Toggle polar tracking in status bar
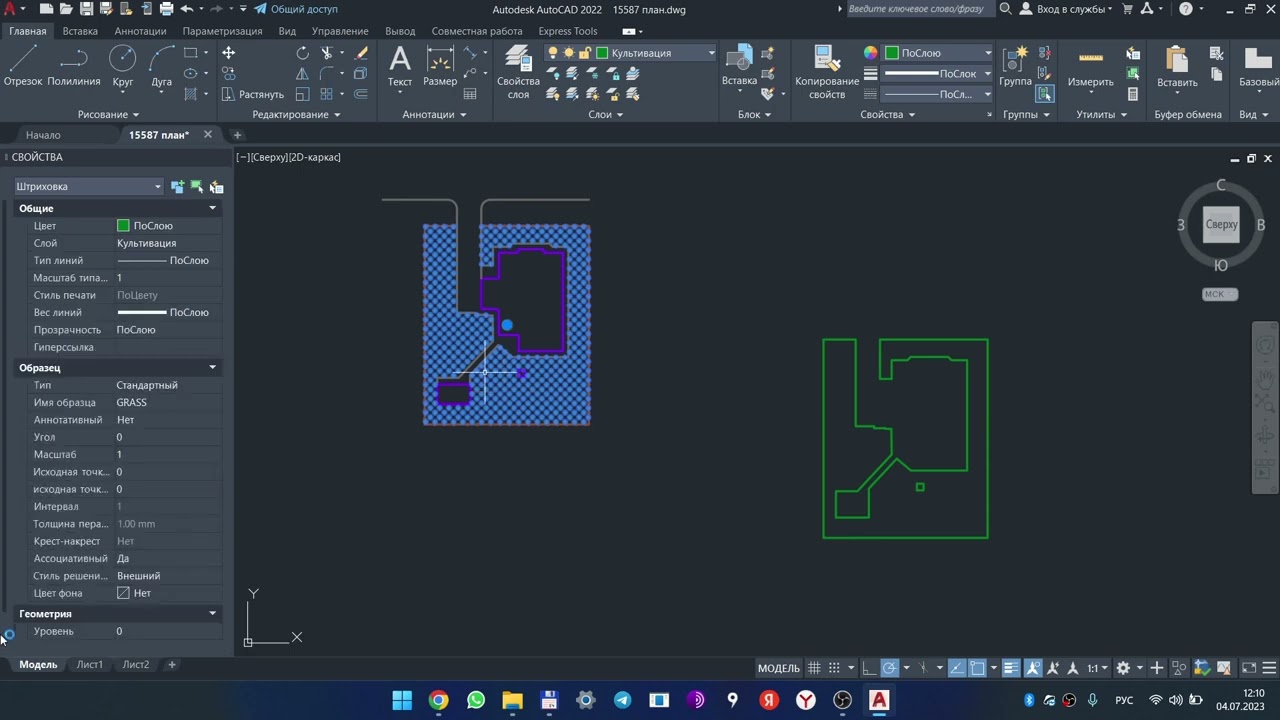This screenshot has height=720, width=1280. pyautogui.click(x=889, y=668)
